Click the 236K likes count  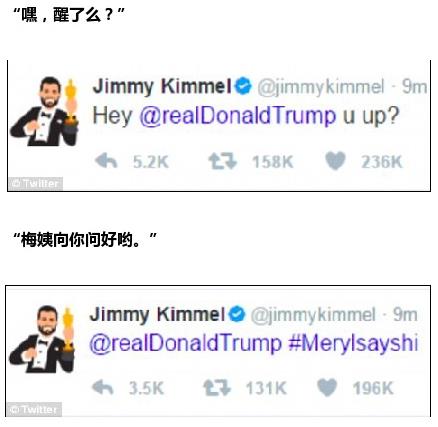pyautogui.click(x=382, y=162)
